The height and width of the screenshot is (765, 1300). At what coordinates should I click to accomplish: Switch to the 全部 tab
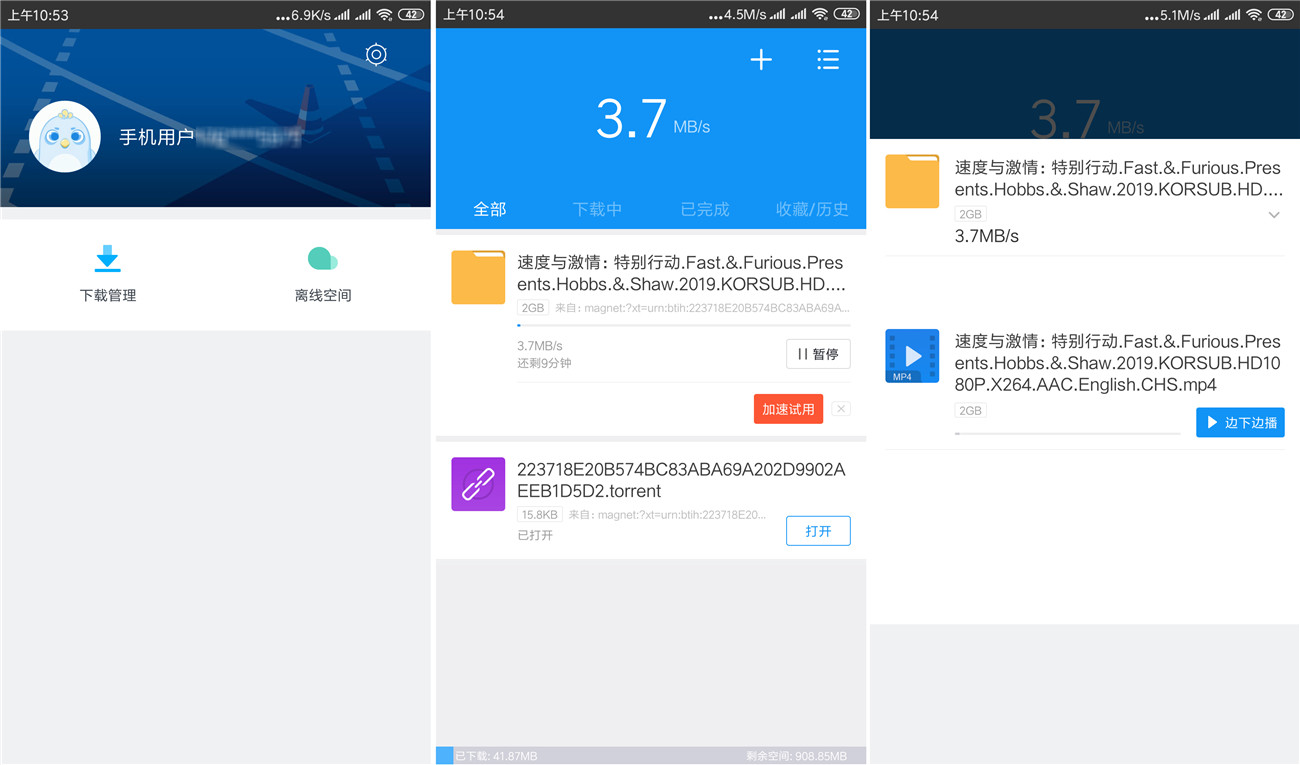490,209
